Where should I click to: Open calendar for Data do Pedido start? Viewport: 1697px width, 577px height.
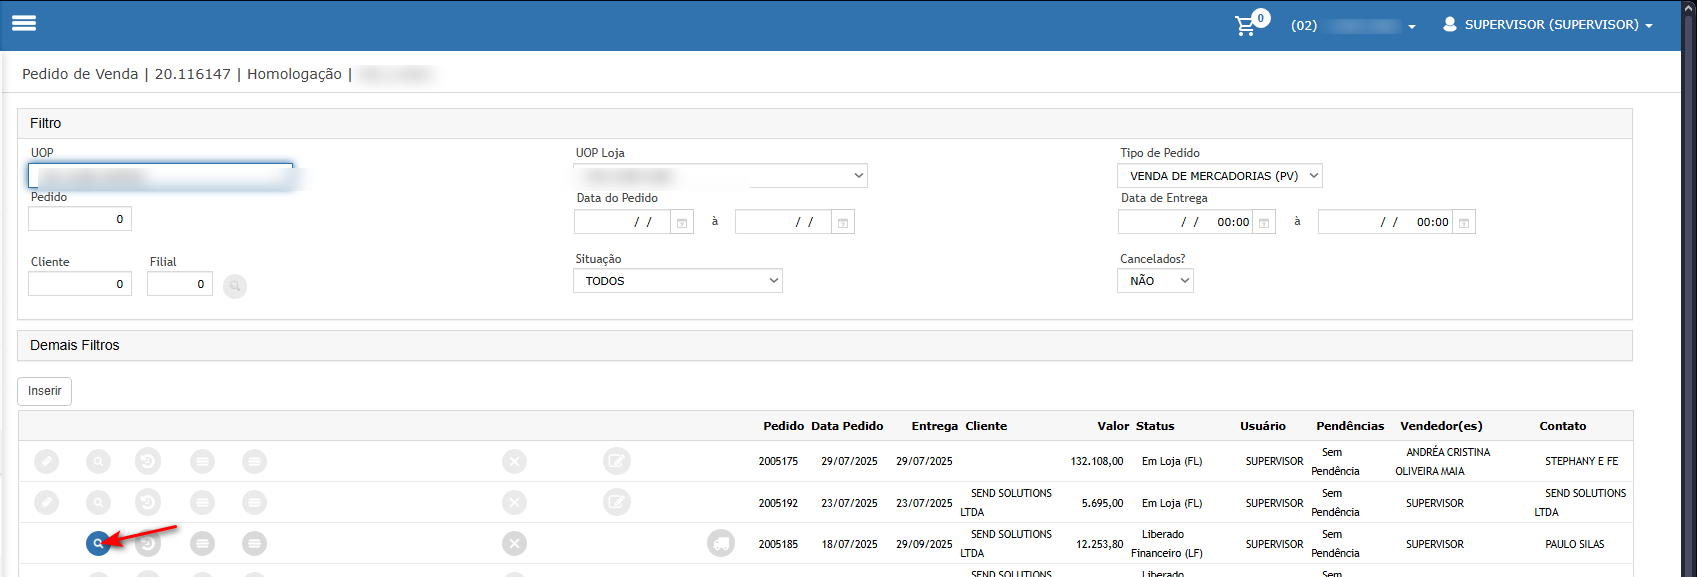click(x=682, y=222)
